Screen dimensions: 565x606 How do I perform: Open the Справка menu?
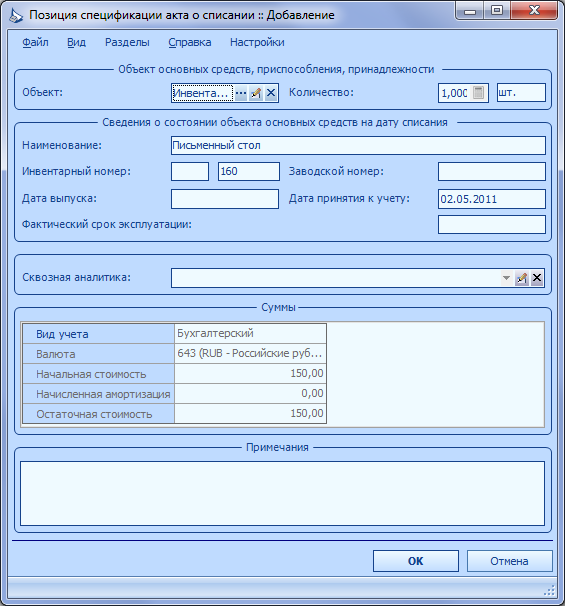point(190,42)
